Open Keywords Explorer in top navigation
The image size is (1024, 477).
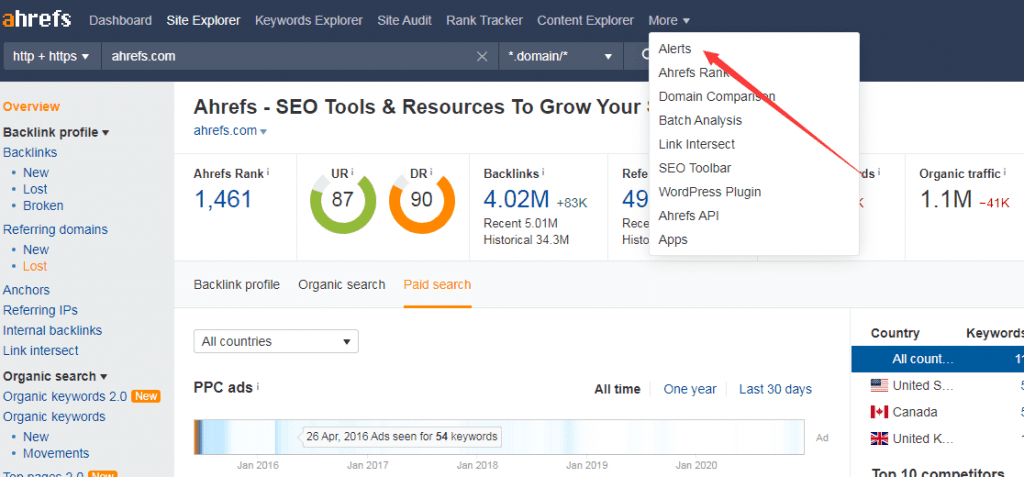(309, 21)
